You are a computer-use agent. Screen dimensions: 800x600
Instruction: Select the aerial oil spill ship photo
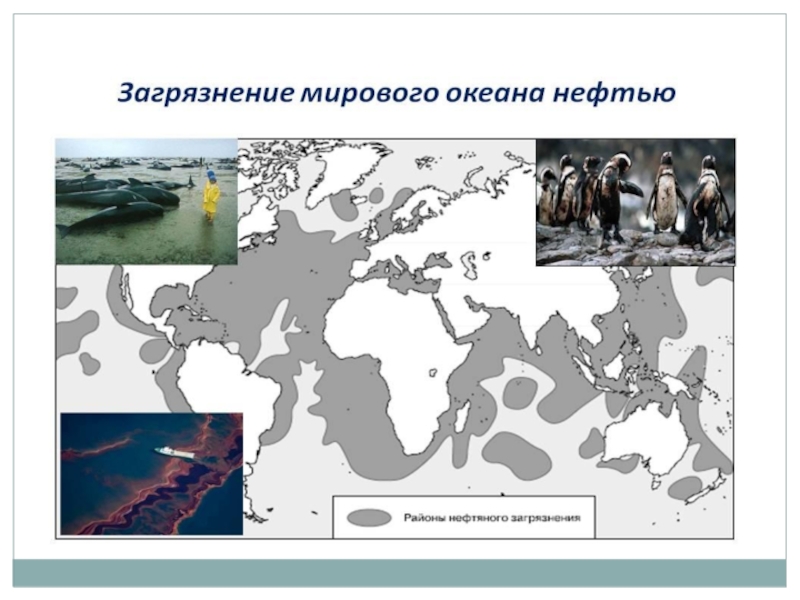click(152, 474)
